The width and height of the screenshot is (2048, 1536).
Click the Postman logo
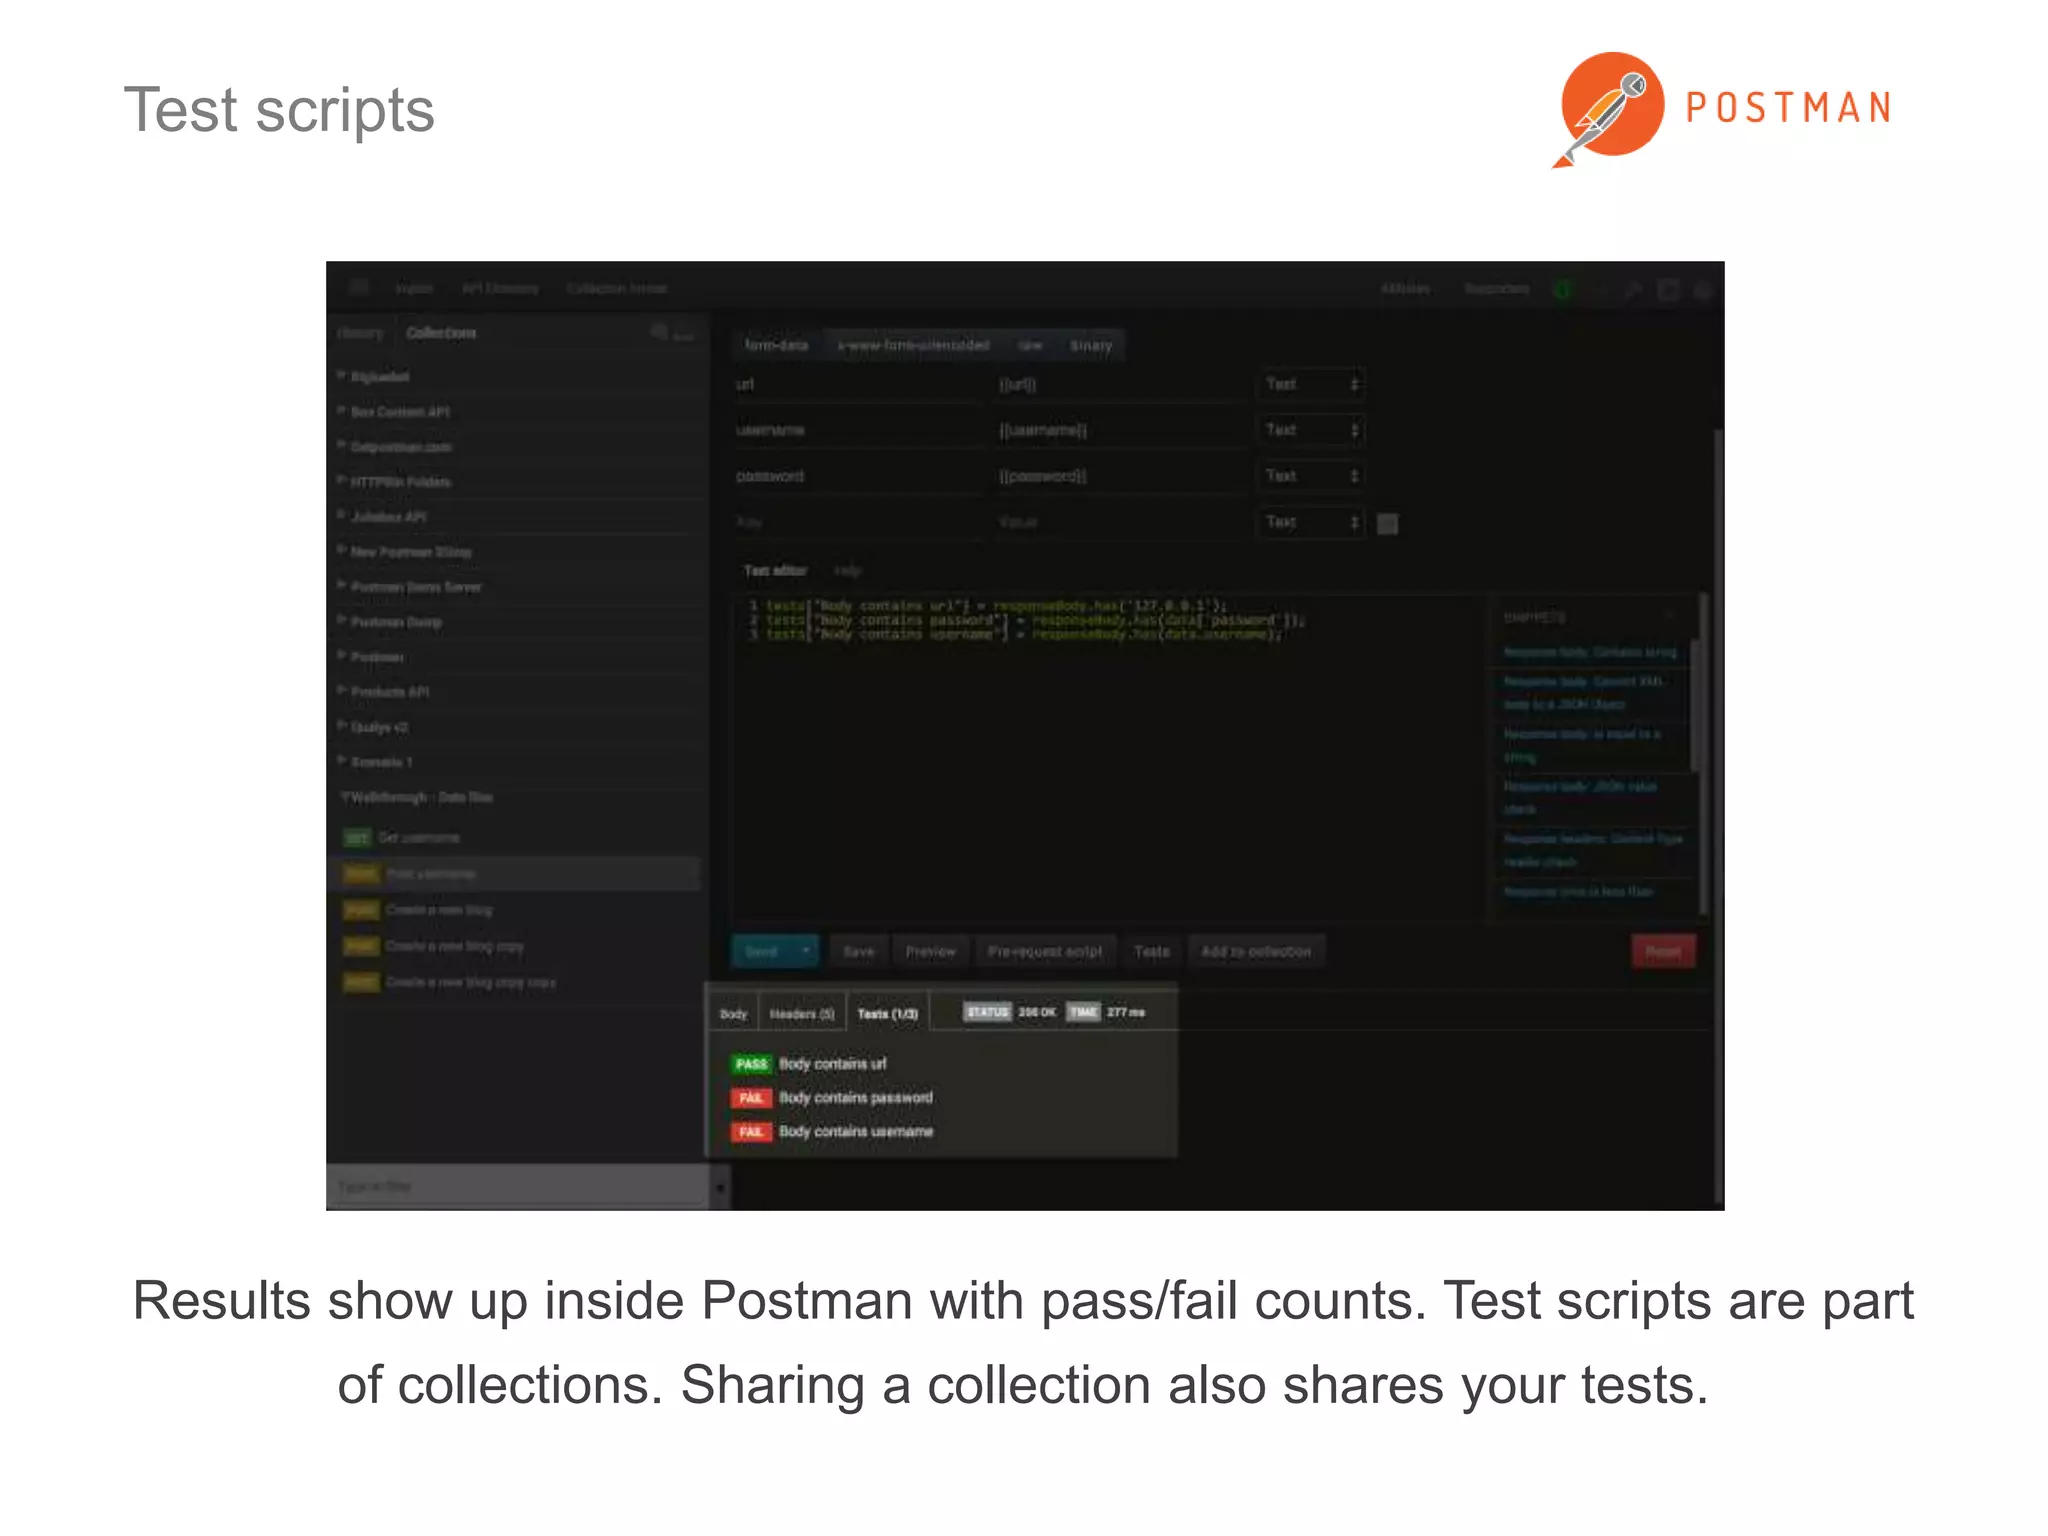point(1721,108)
